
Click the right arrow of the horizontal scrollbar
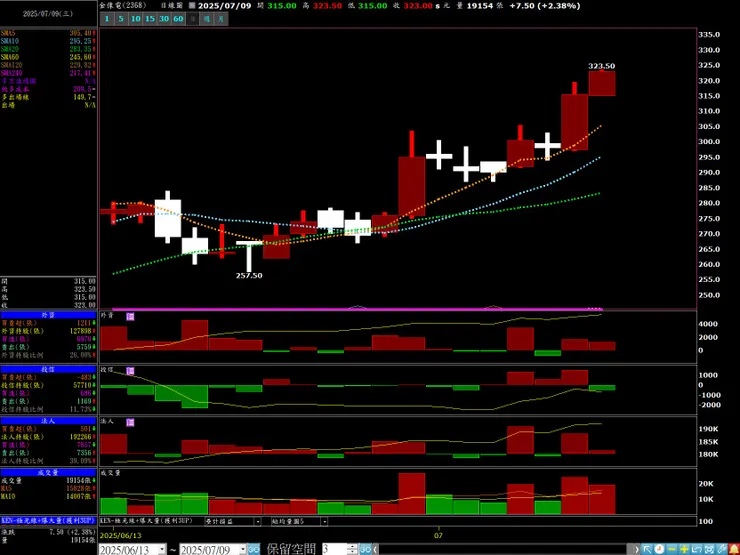click(636, 549)
